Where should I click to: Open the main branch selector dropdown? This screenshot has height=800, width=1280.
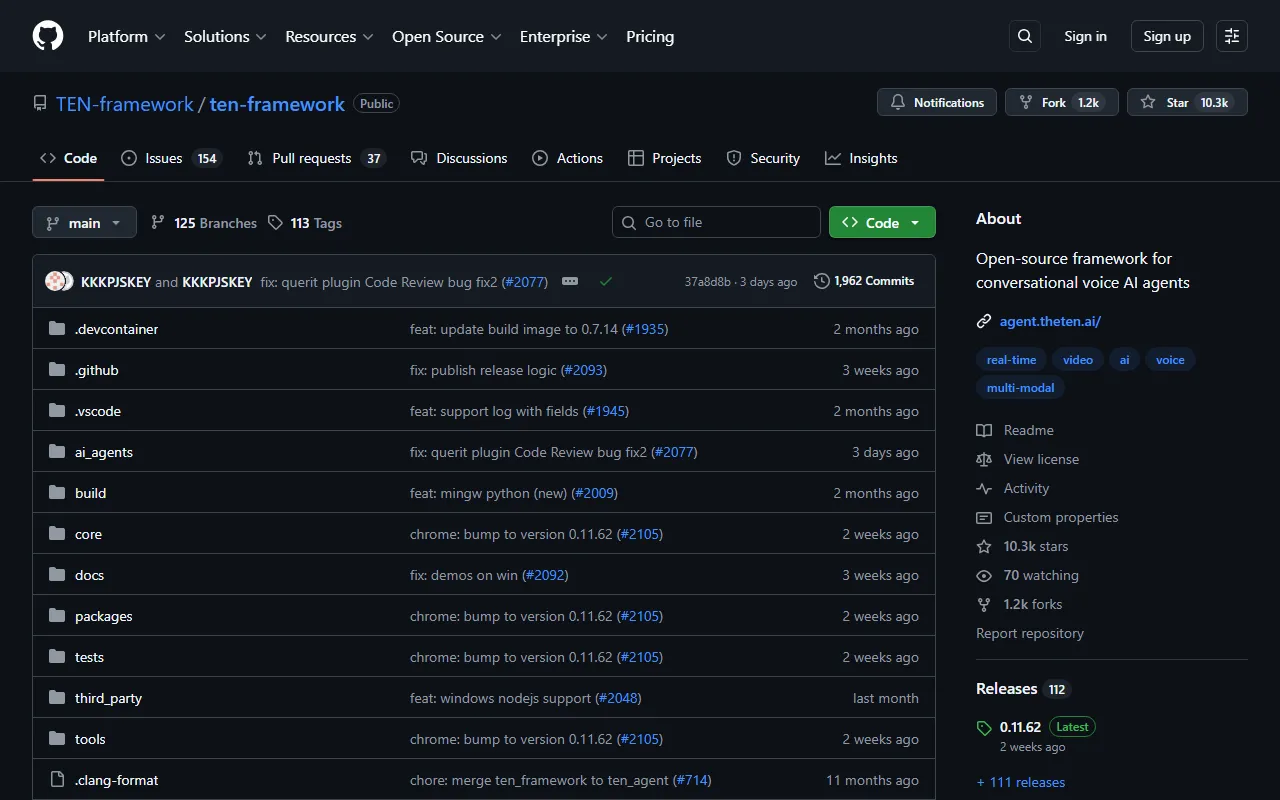pos(84,223)
